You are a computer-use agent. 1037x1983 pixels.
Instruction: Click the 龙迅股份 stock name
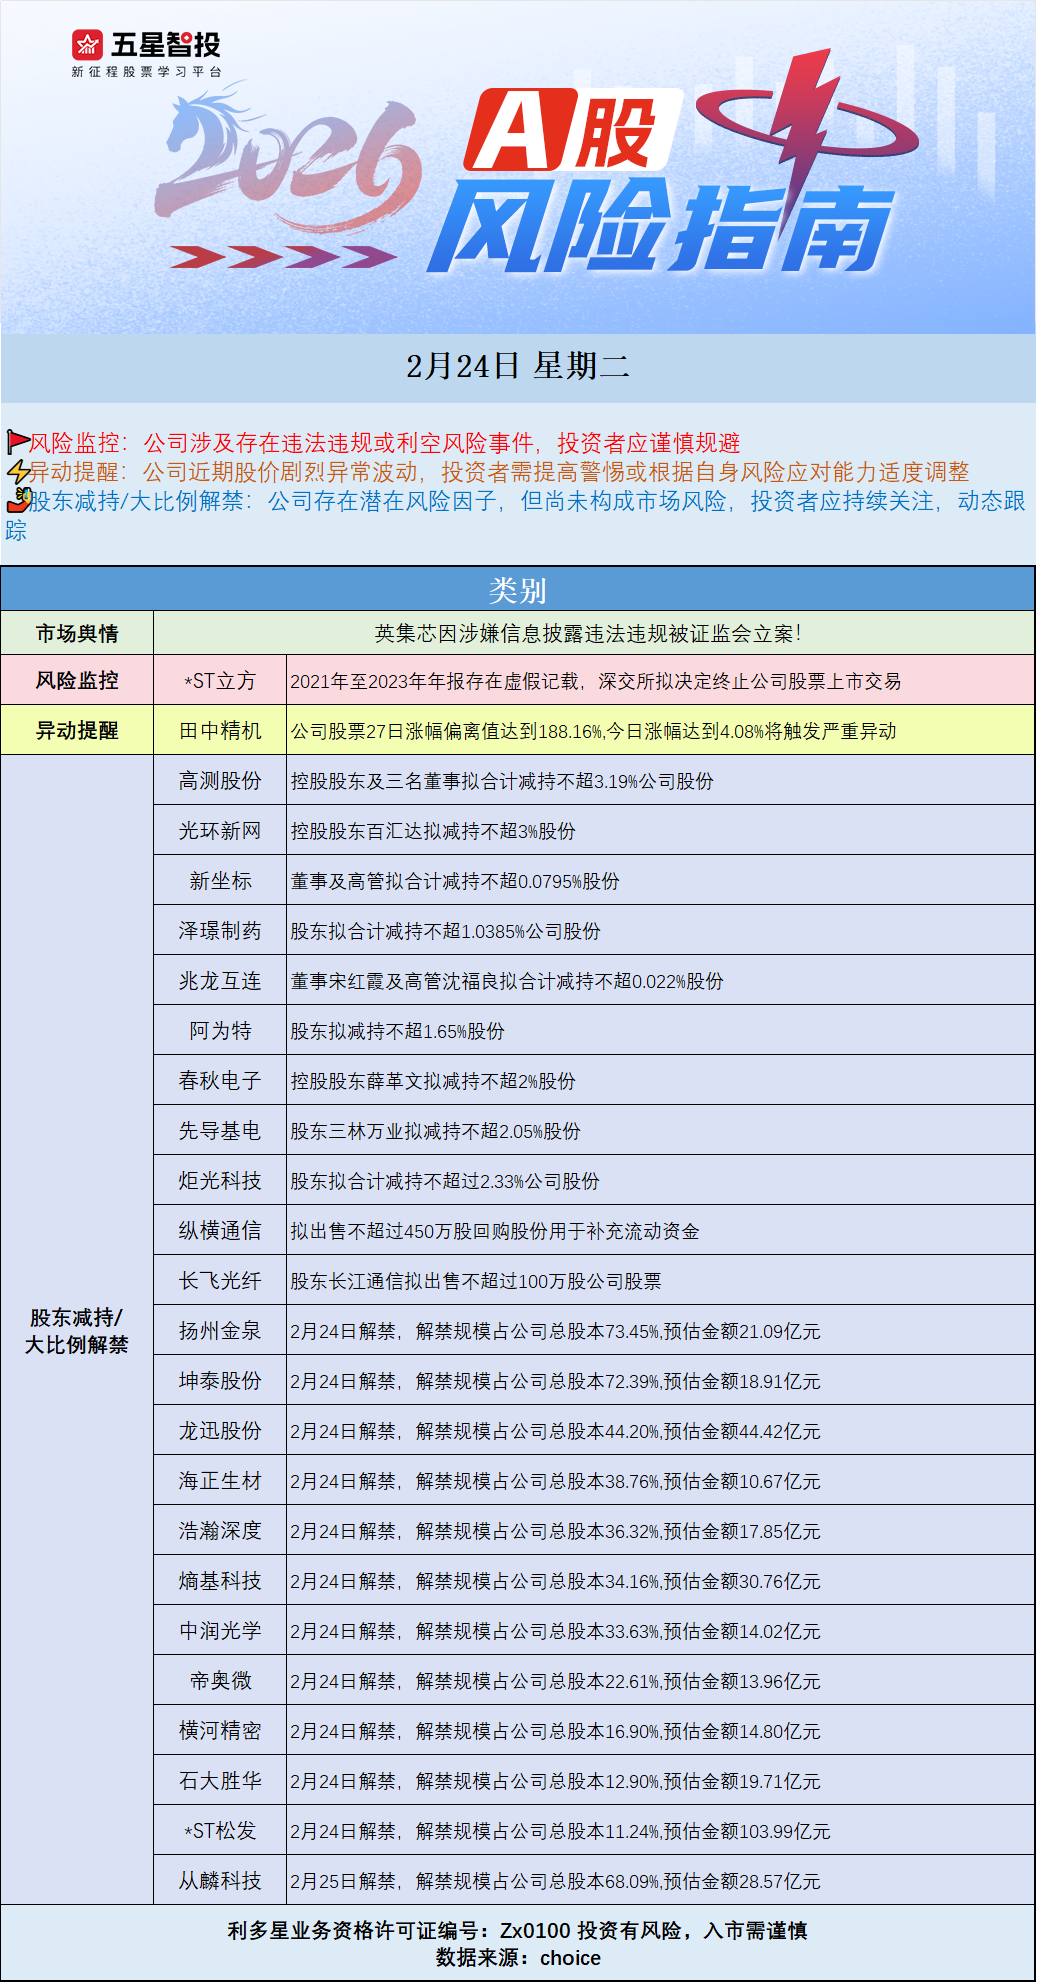click(x=220, y=1431)
